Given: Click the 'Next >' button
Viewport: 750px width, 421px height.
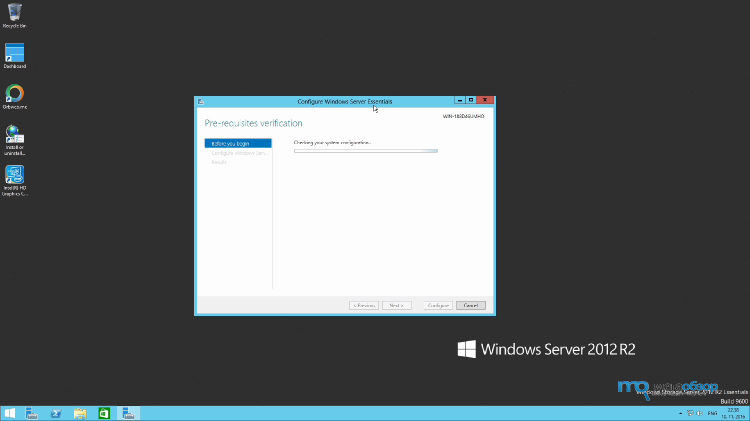Looking at the screenshot, I should tap(397, 305).
